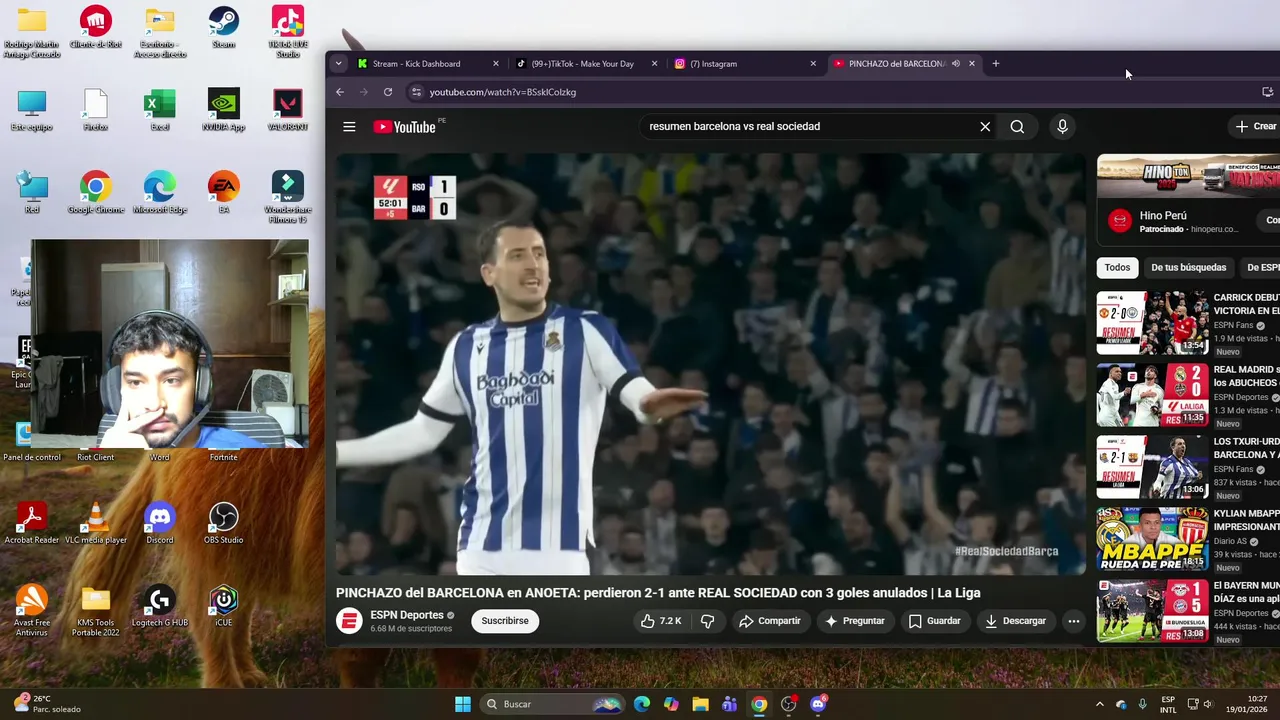Open more actions three-dot menu under video
This screenshot has width=1280, height=720.
(x=1073, y=621)
